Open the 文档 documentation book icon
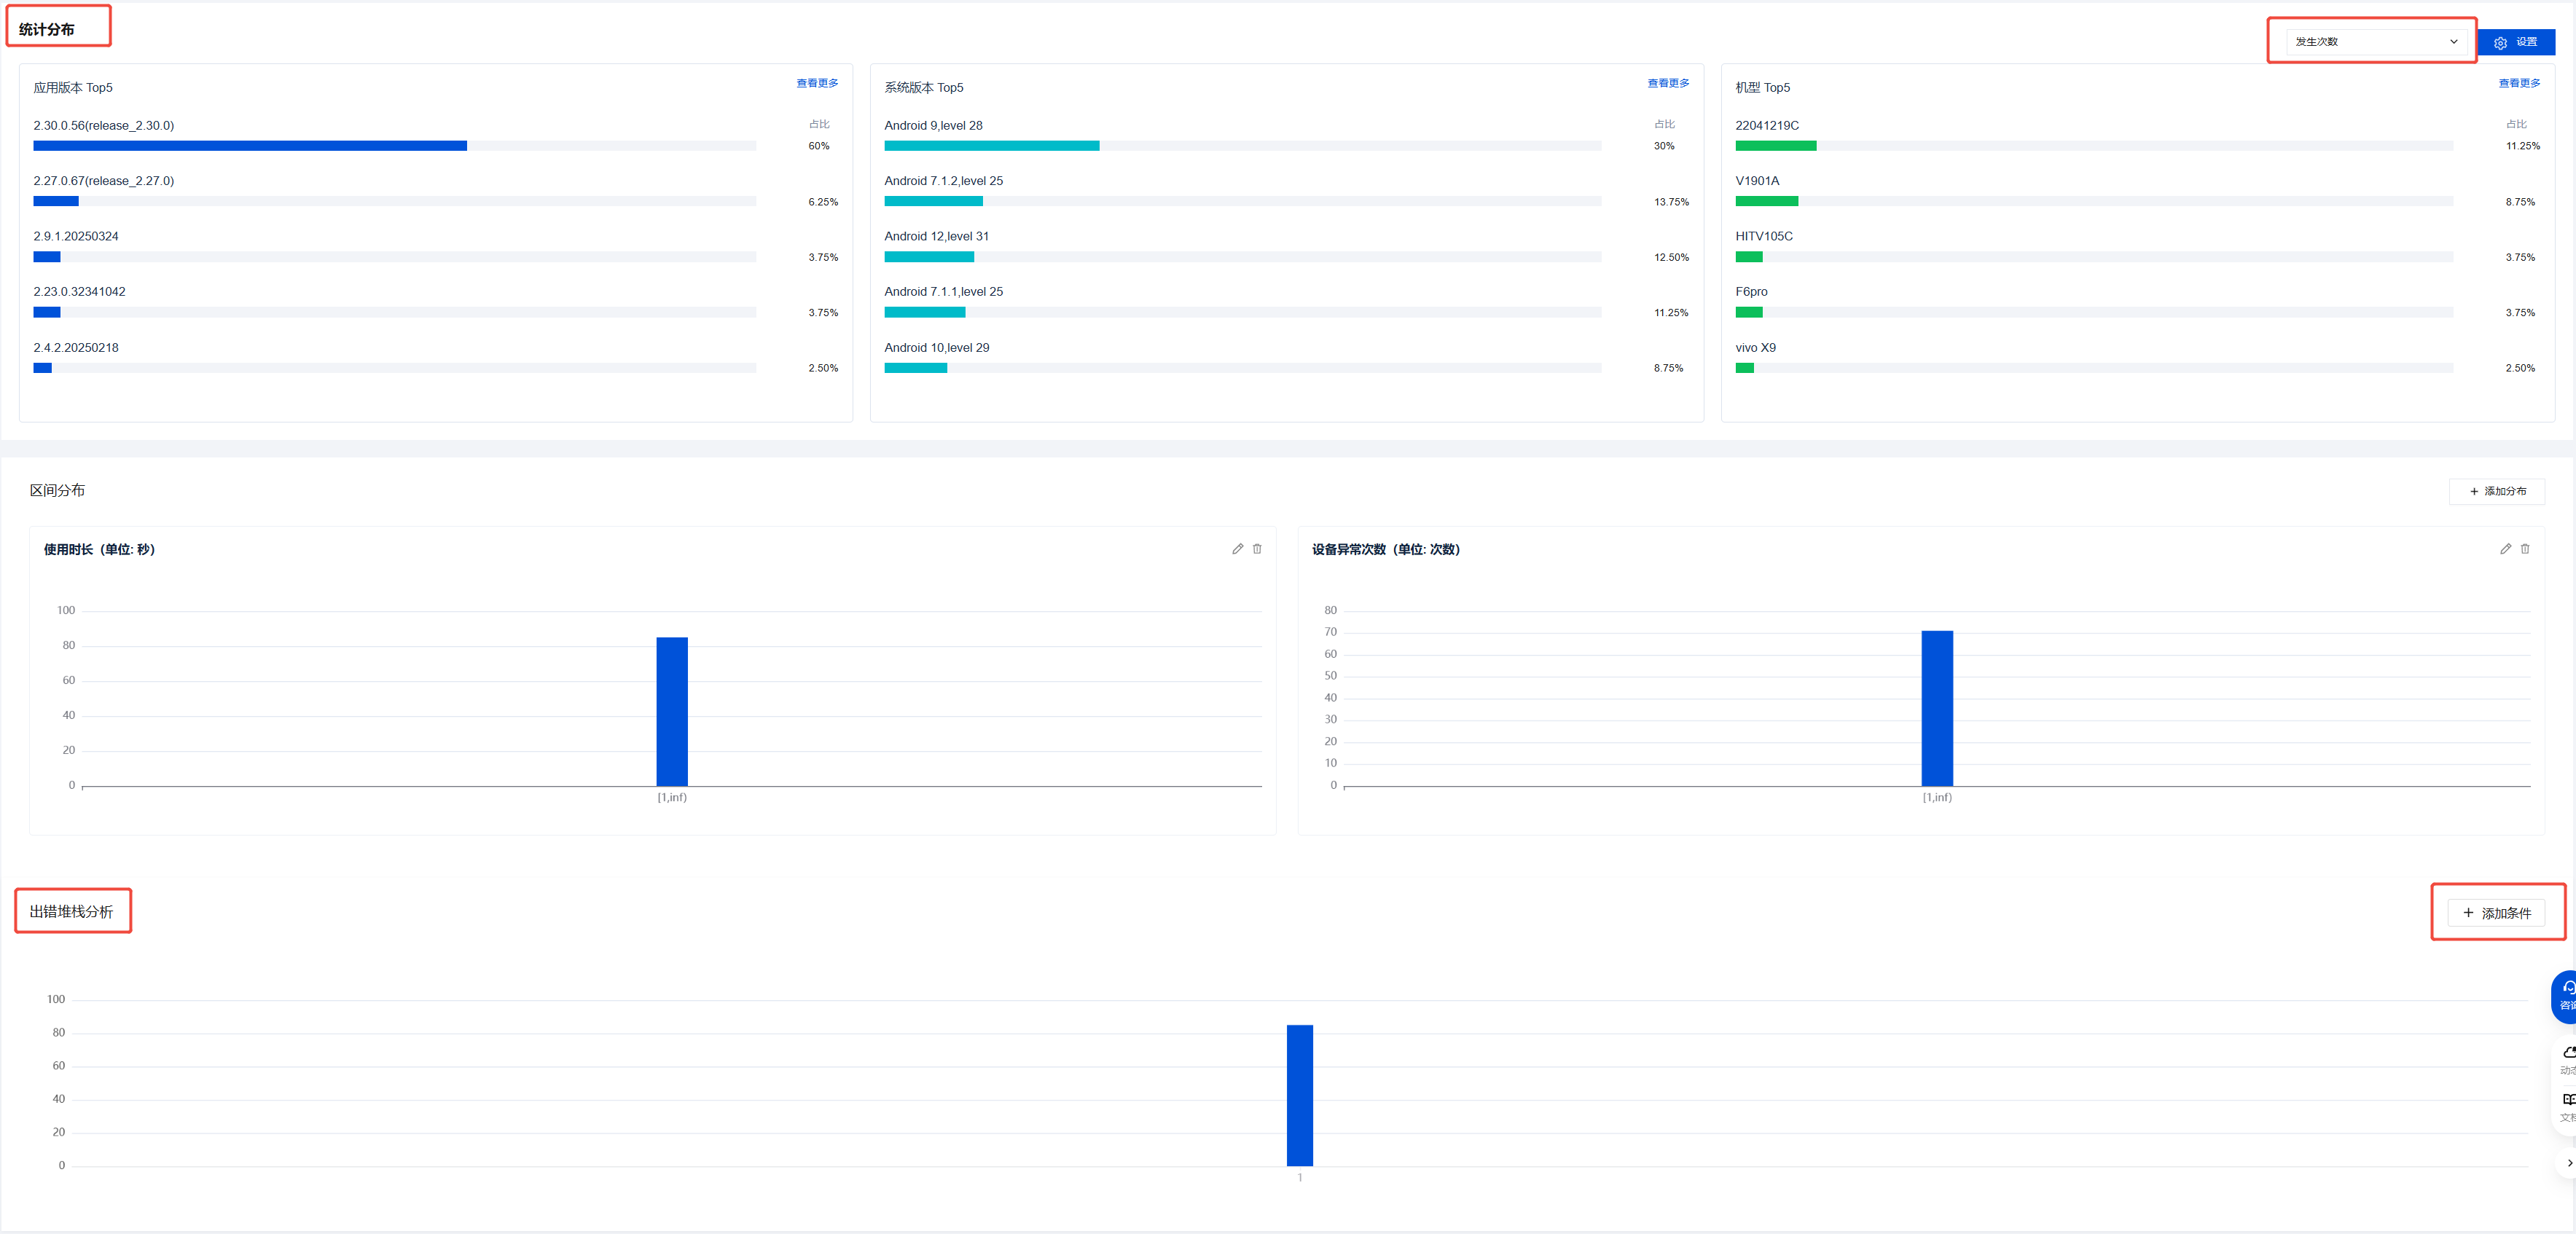The height and width of the screenshot is (1234, 2576). click(x=2568, y=1106)
